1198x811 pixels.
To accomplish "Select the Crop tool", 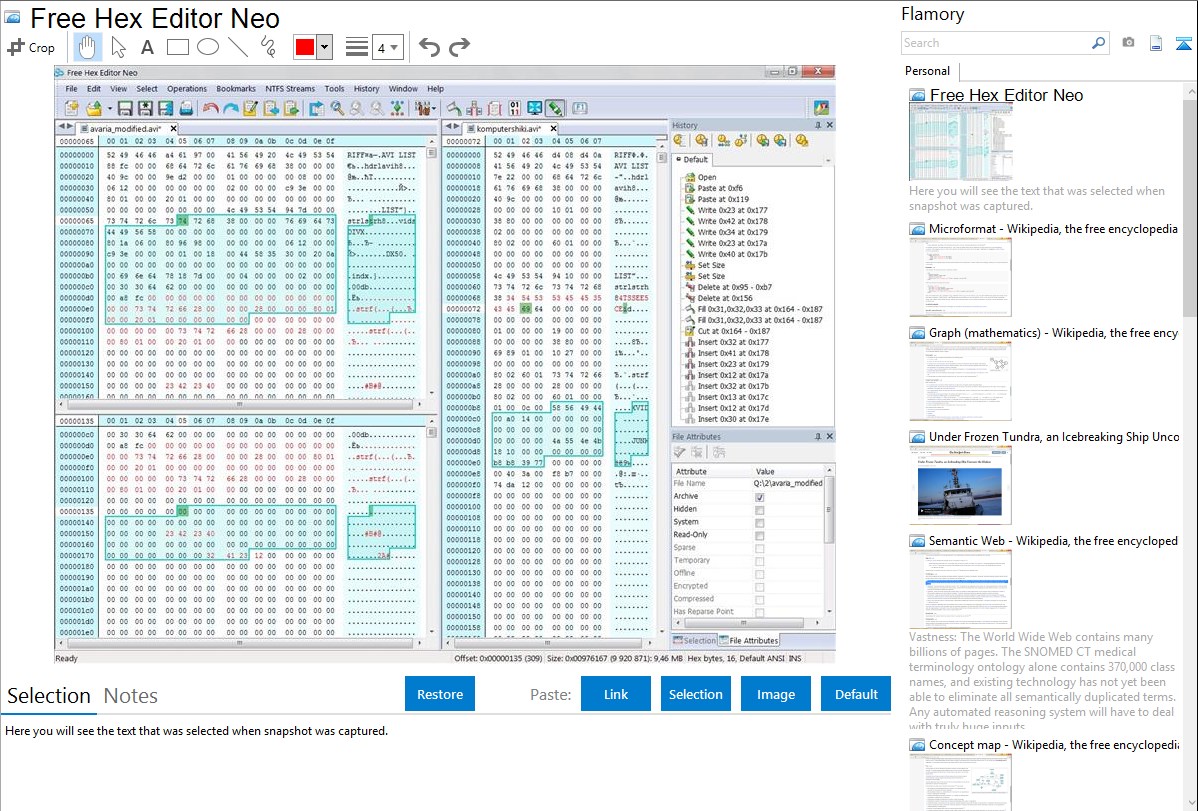I will point(31,47).
